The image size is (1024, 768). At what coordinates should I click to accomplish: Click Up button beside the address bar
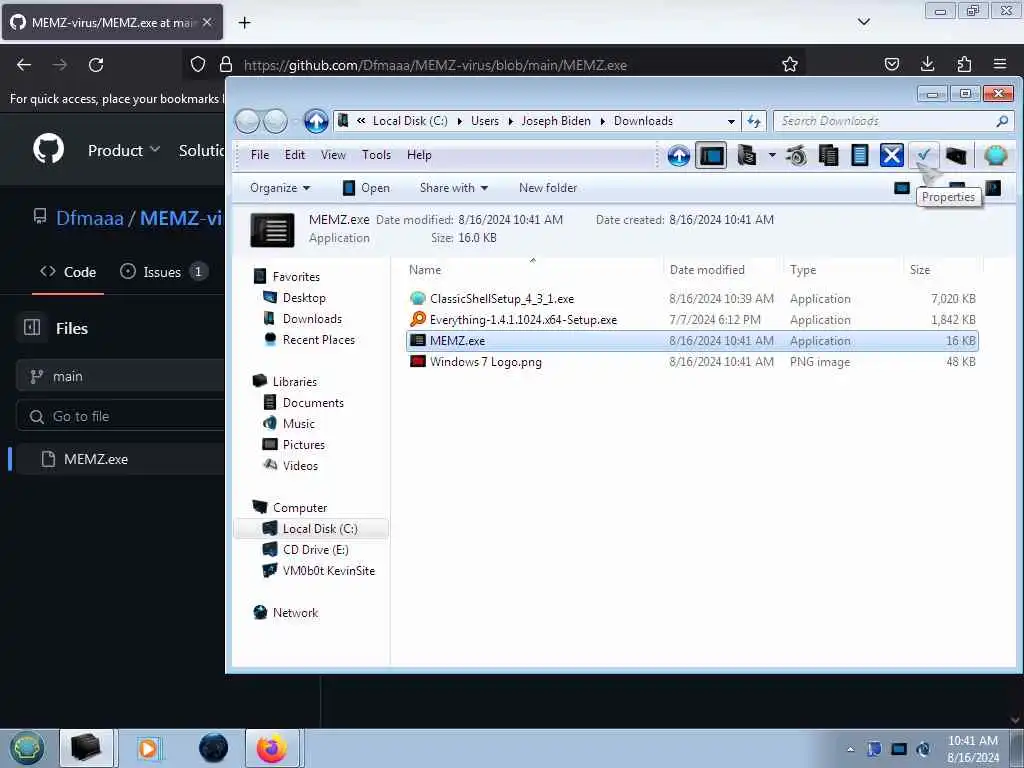pyautogui.click(x=316, y=121)
